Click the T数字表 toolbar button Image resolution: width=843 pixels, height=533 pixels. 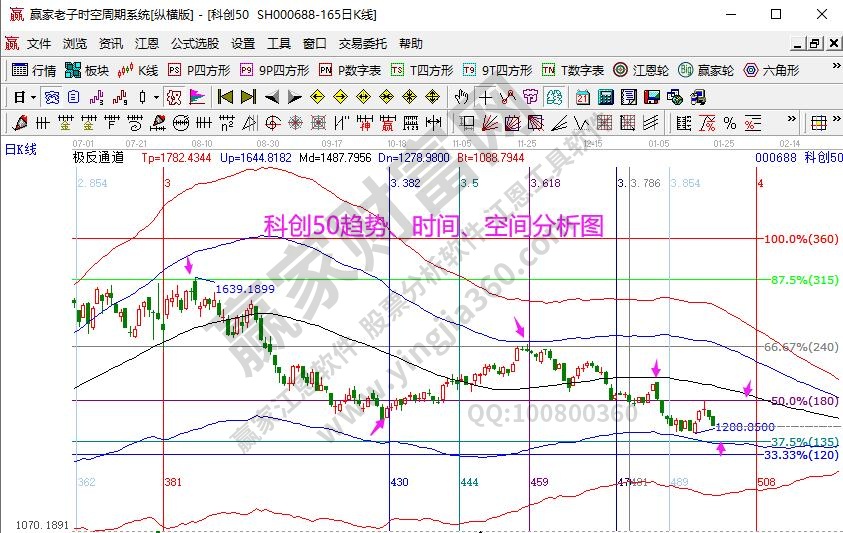573,70
